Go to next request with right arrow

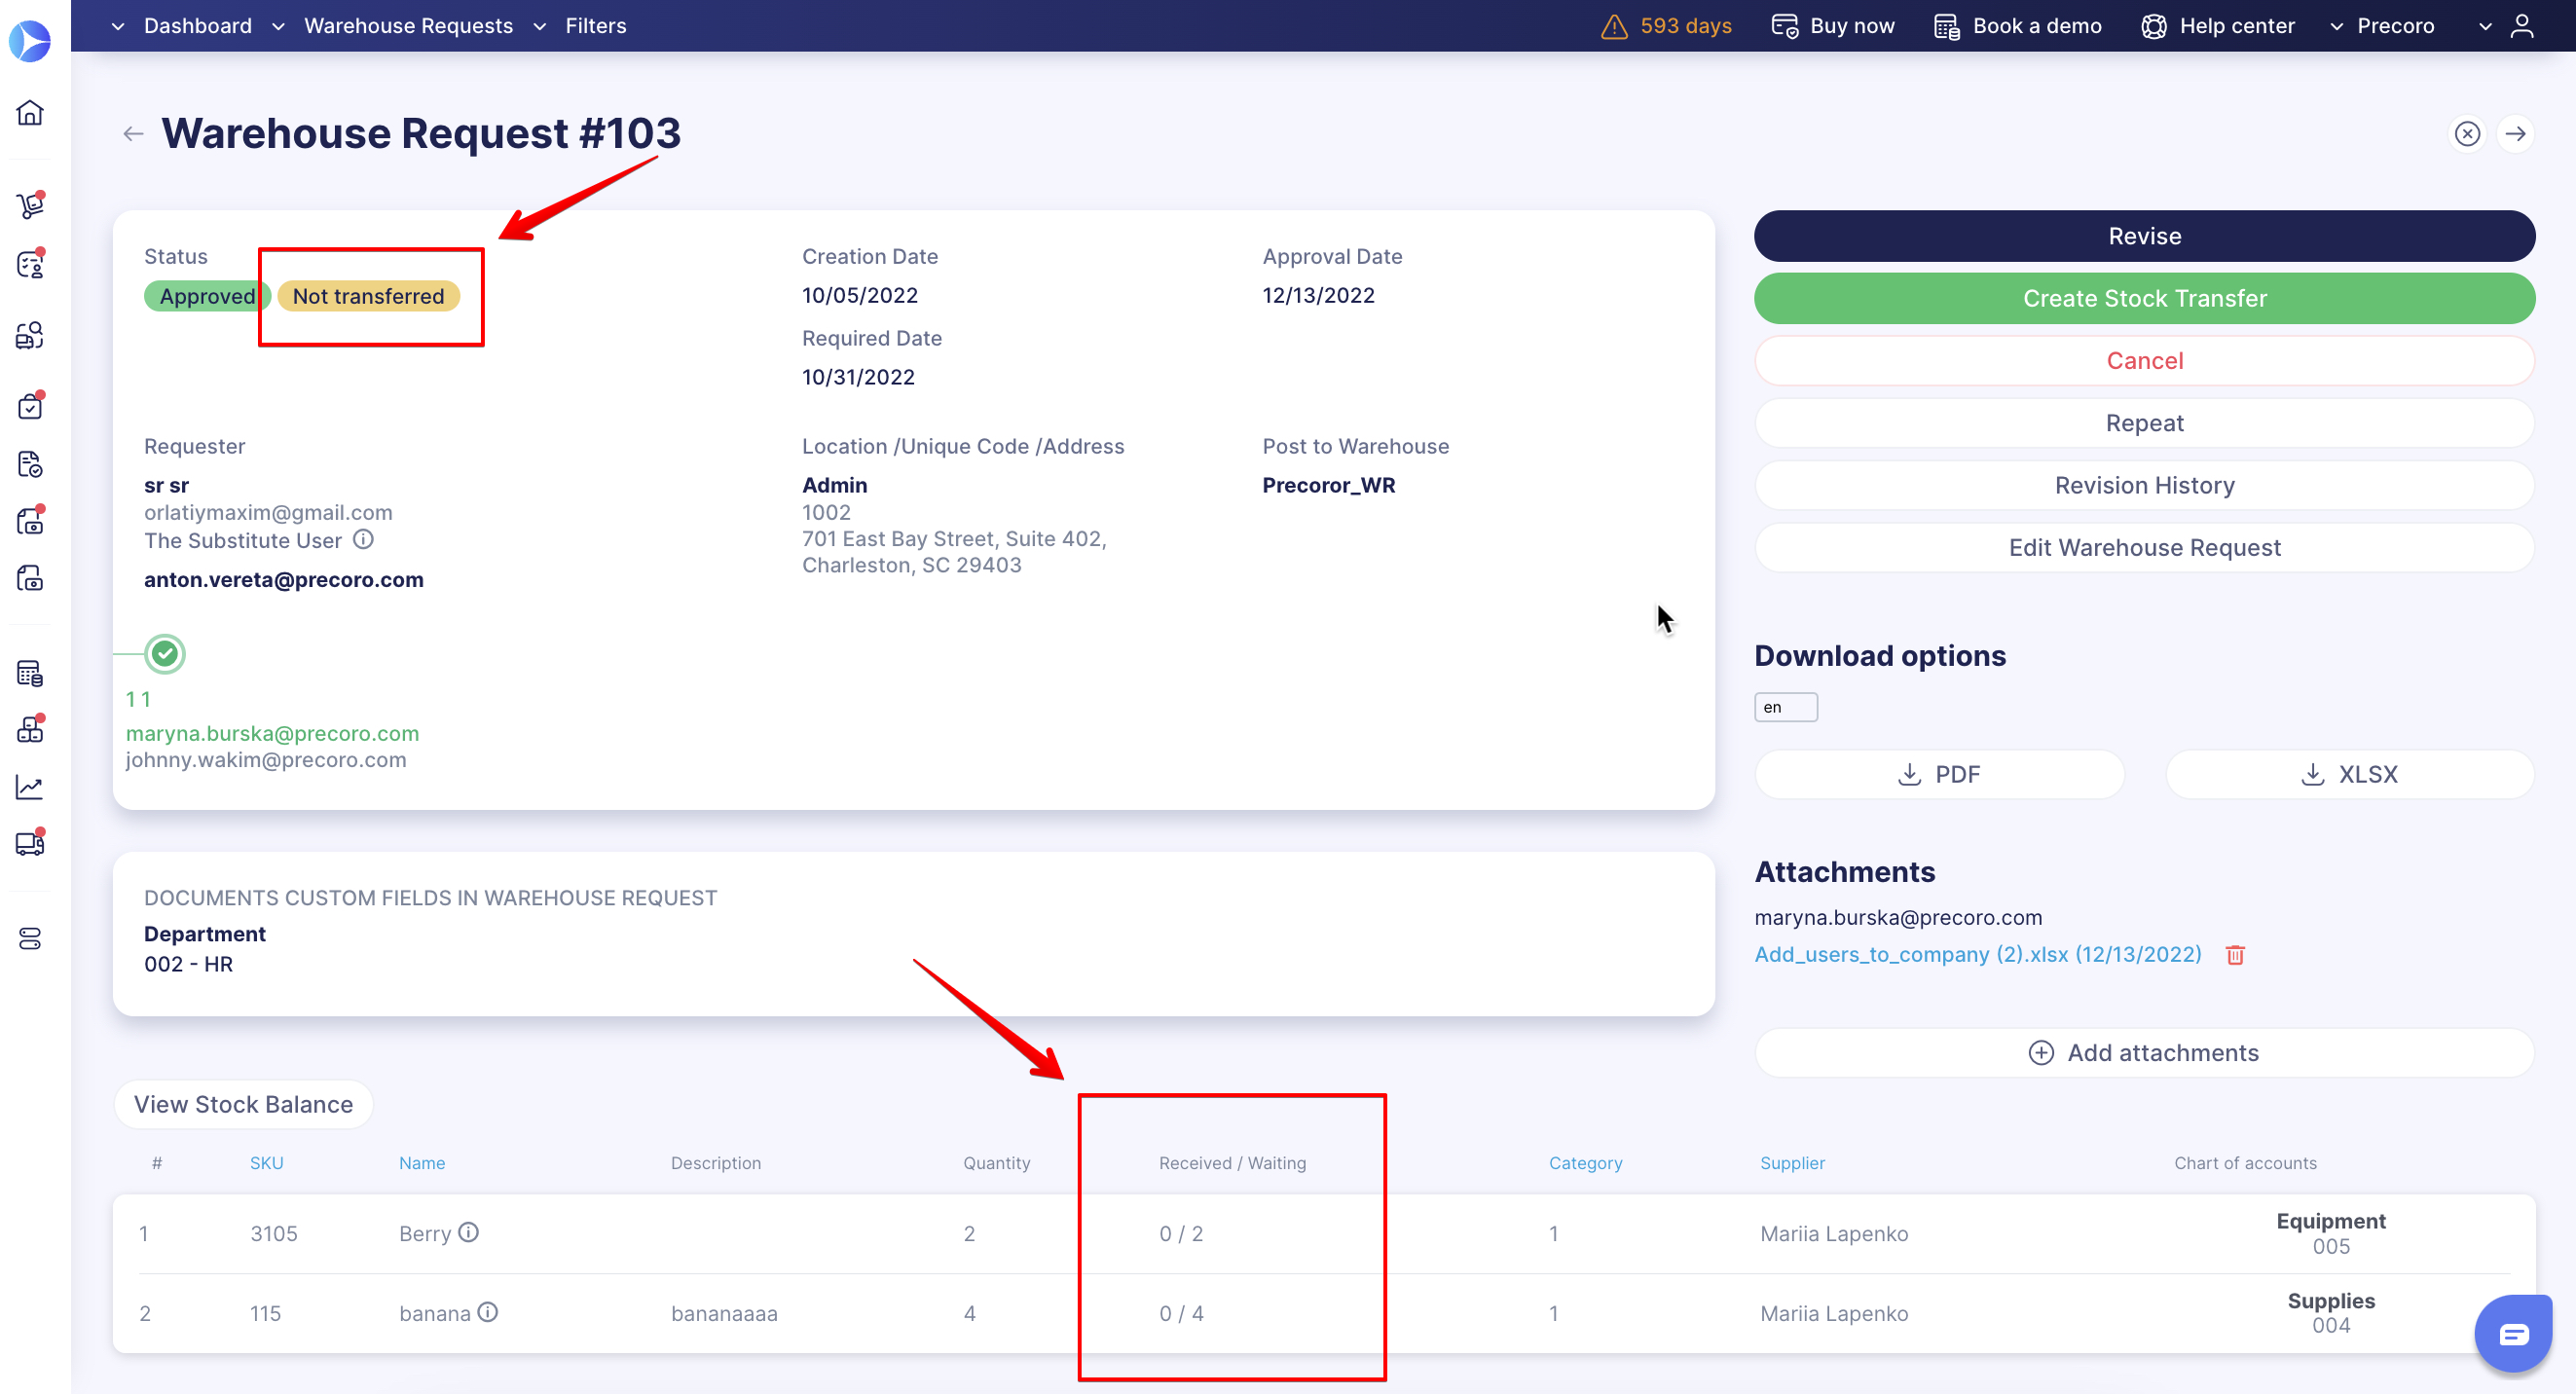(x=2515, y=134)
